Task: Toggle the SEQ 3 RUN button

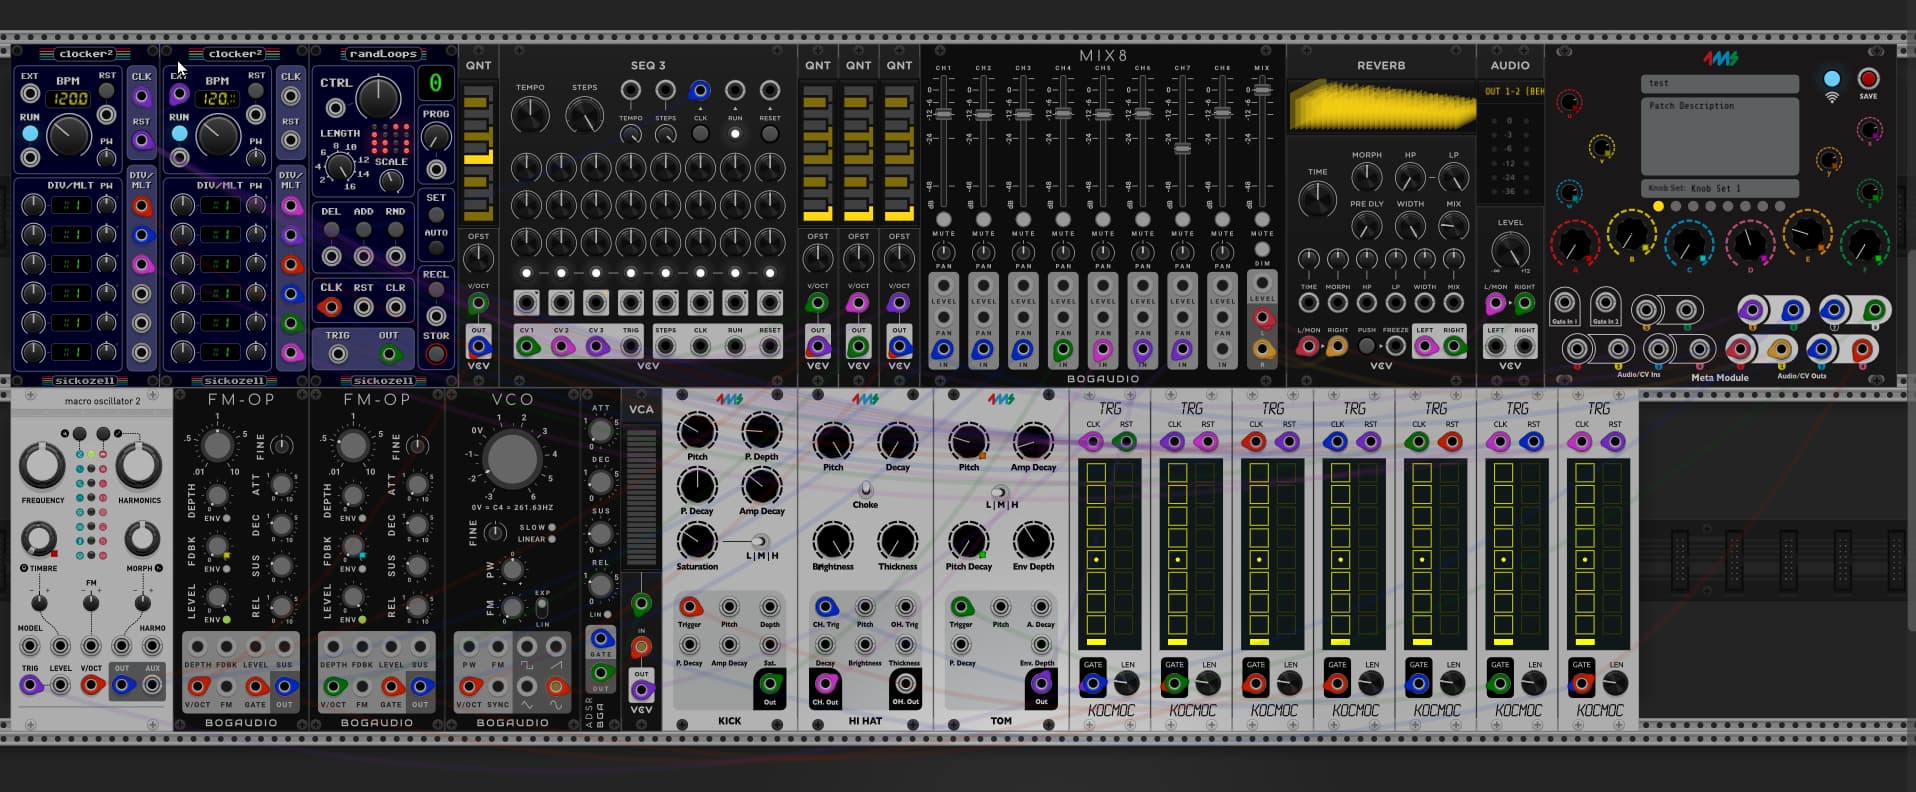Action: pos(735,133)
